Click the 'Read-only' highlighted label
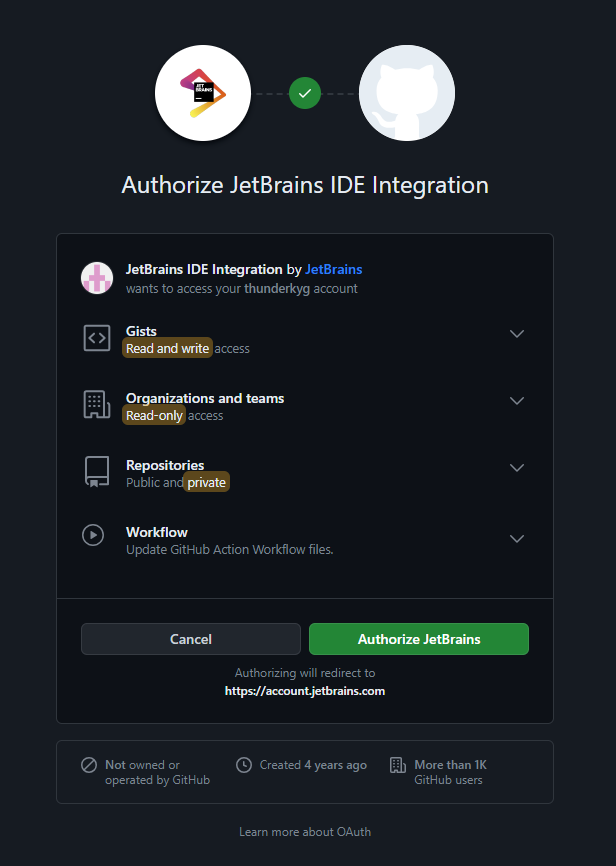 (154, 415)
